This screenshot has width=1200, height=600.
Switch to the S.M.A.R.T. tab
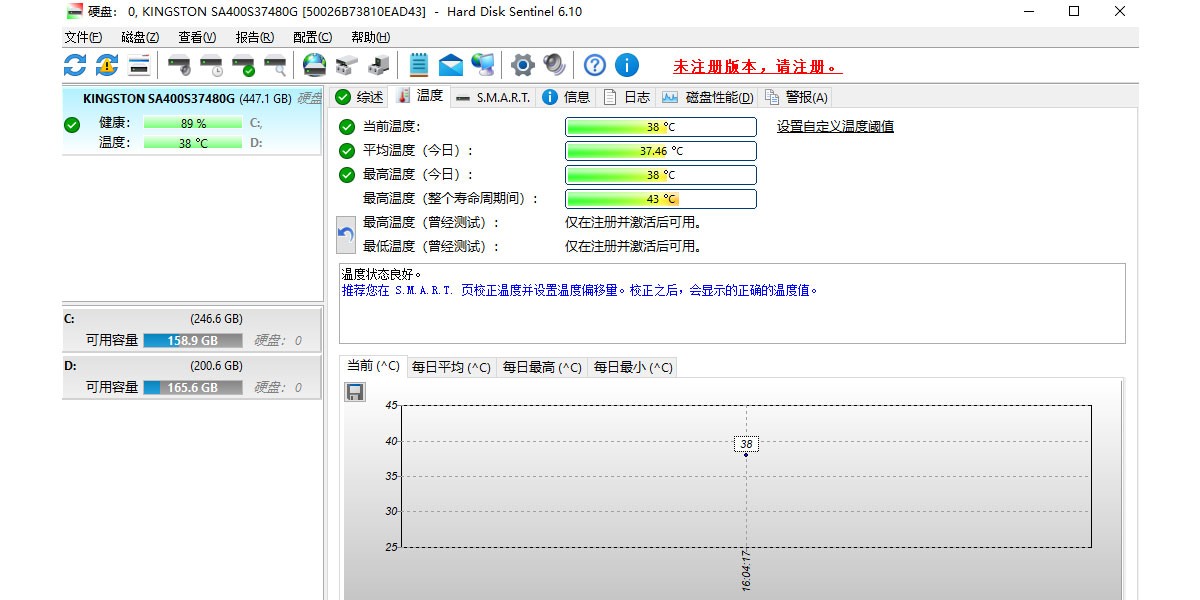coord(492,97)
